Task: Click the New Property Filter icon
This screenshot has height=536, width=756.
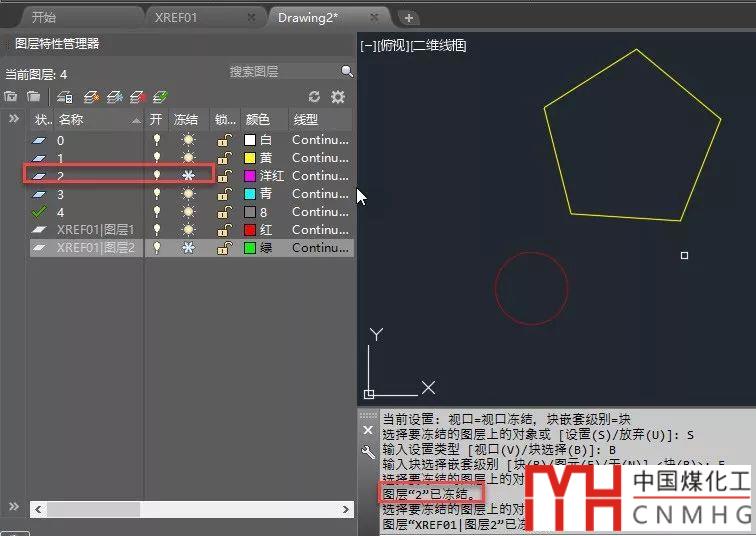Action: click(11, 97)
